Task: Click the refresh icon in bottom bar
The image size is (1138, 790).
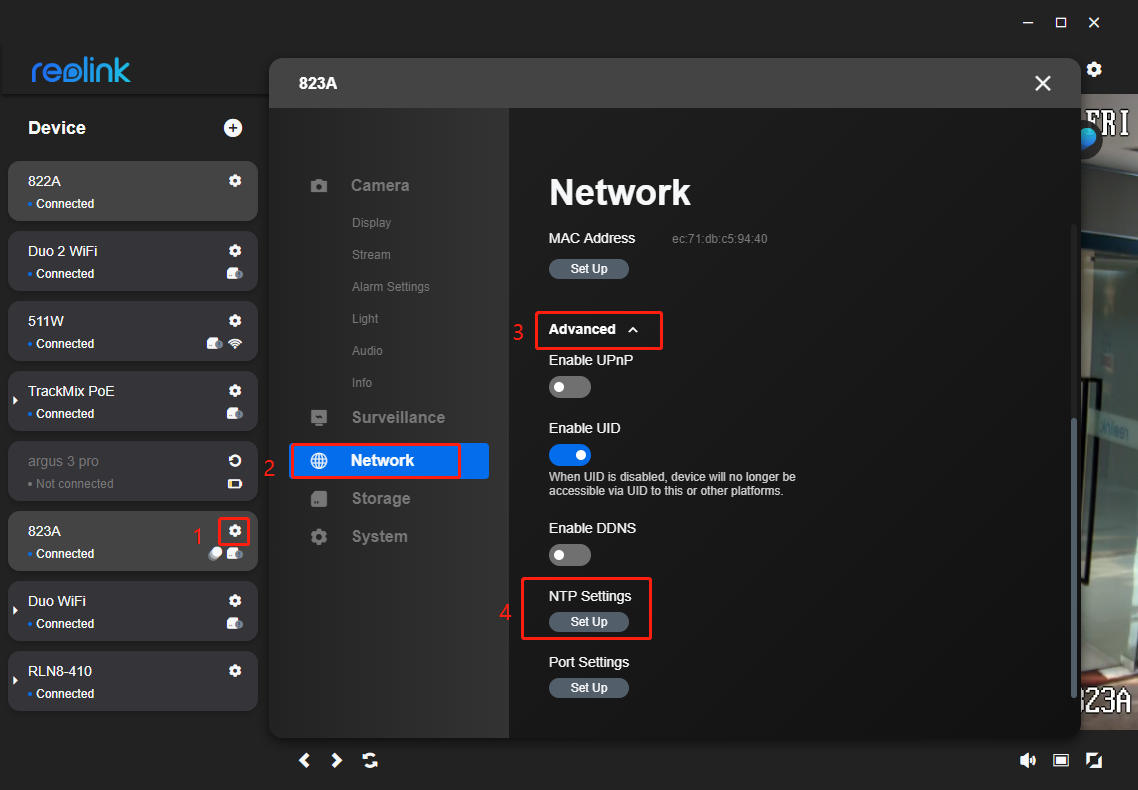Action: point(370,760)
